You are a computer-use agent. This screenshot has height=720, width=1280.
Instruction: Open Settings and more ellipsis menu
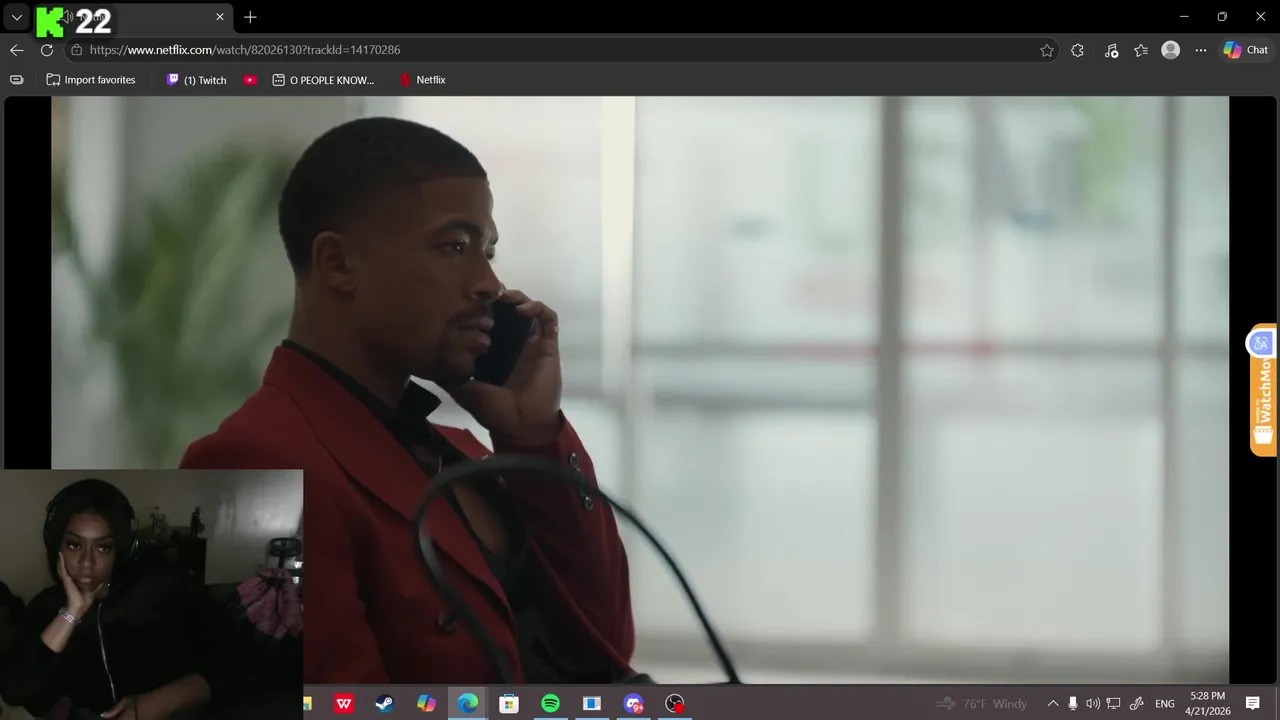click(1201, 50)
